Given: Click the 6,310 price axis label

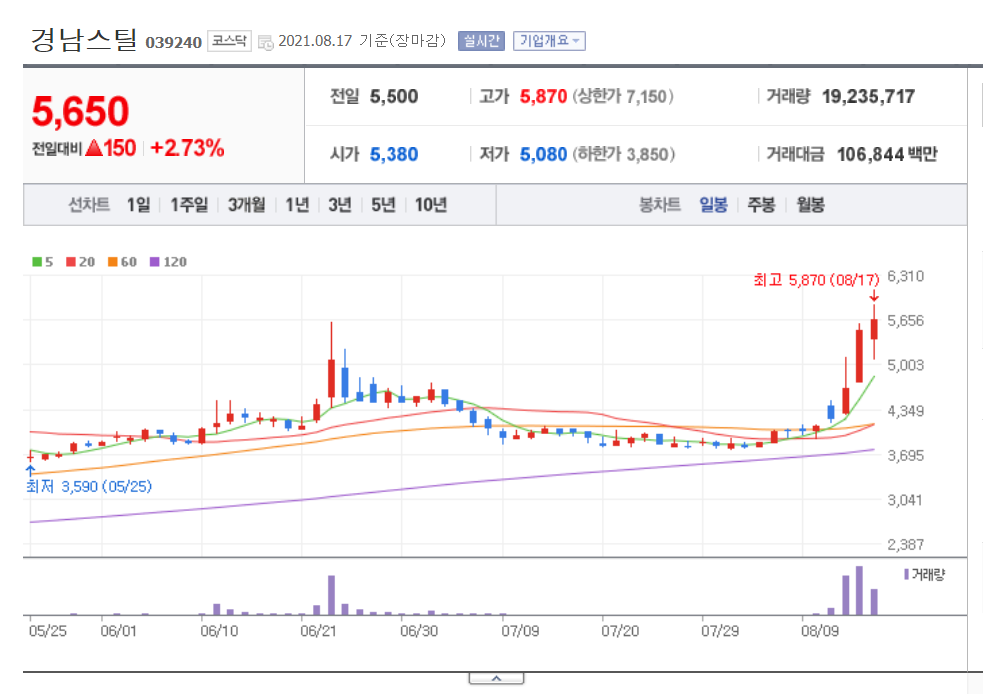Looking at the screenshot, I should click(x=906, y=276).
